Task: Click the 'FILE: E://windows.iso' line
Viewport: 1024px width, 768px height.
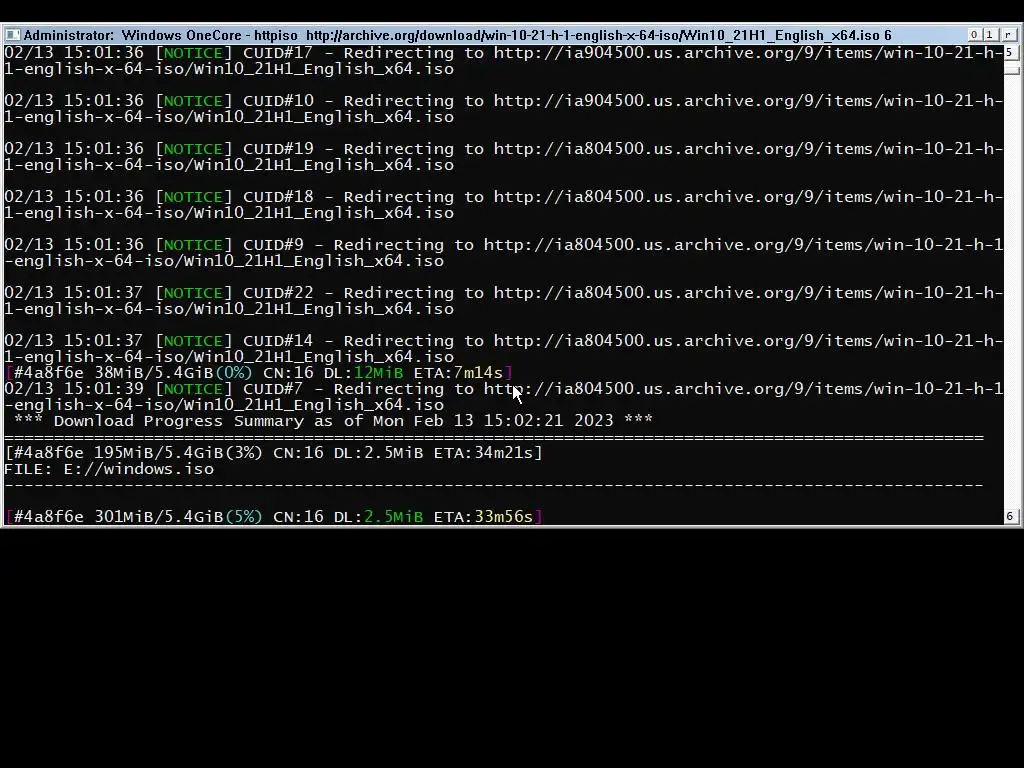Action: pyautogui.click(x=109, y=469)
